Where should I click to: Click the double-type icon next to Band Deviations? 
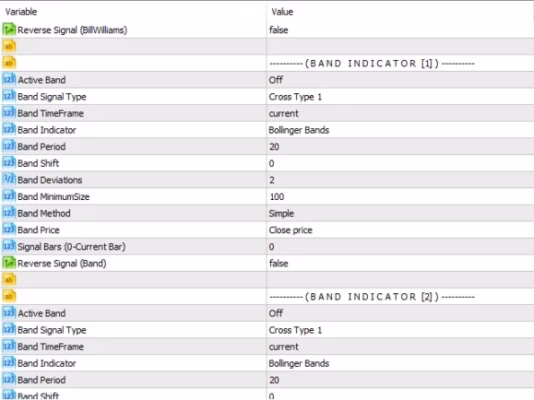[x=9, y=179]
